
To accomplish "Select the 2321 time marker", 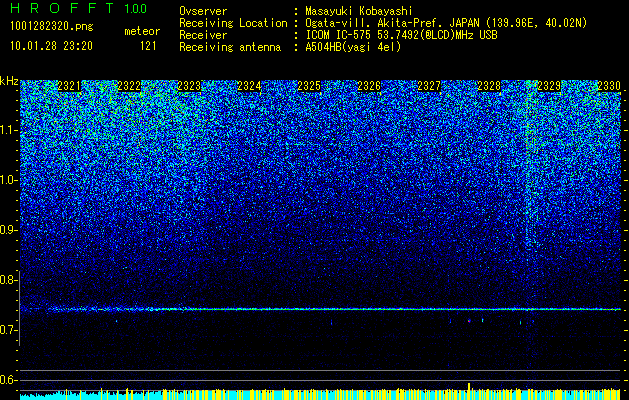I will click(69, 86).
